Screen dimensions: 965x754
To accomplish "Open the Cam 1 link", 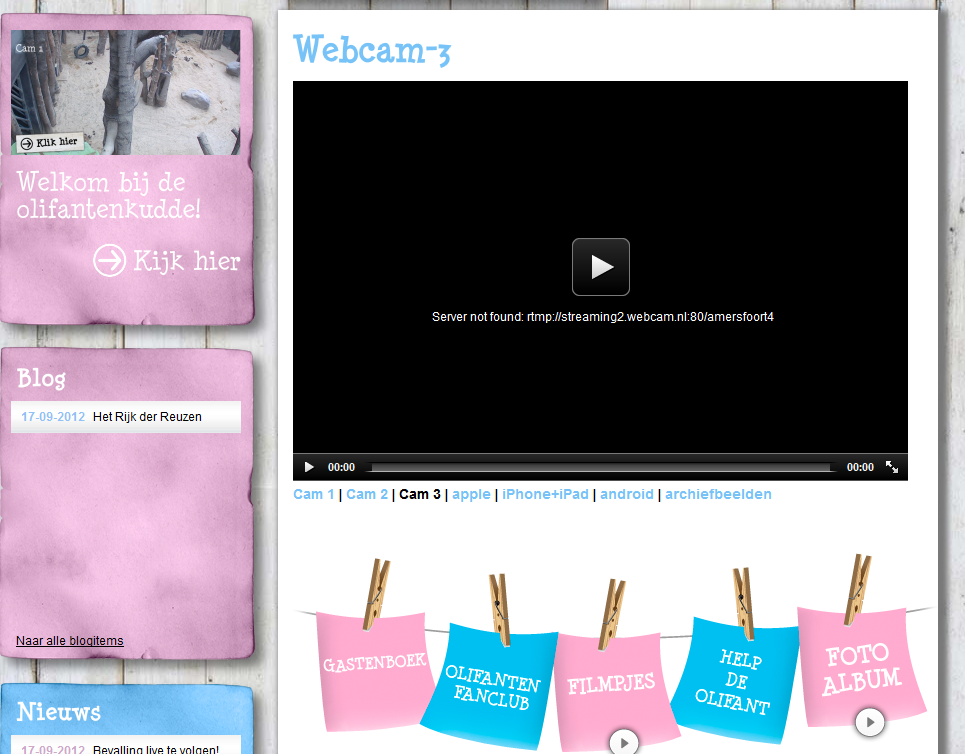I will 313,494.
